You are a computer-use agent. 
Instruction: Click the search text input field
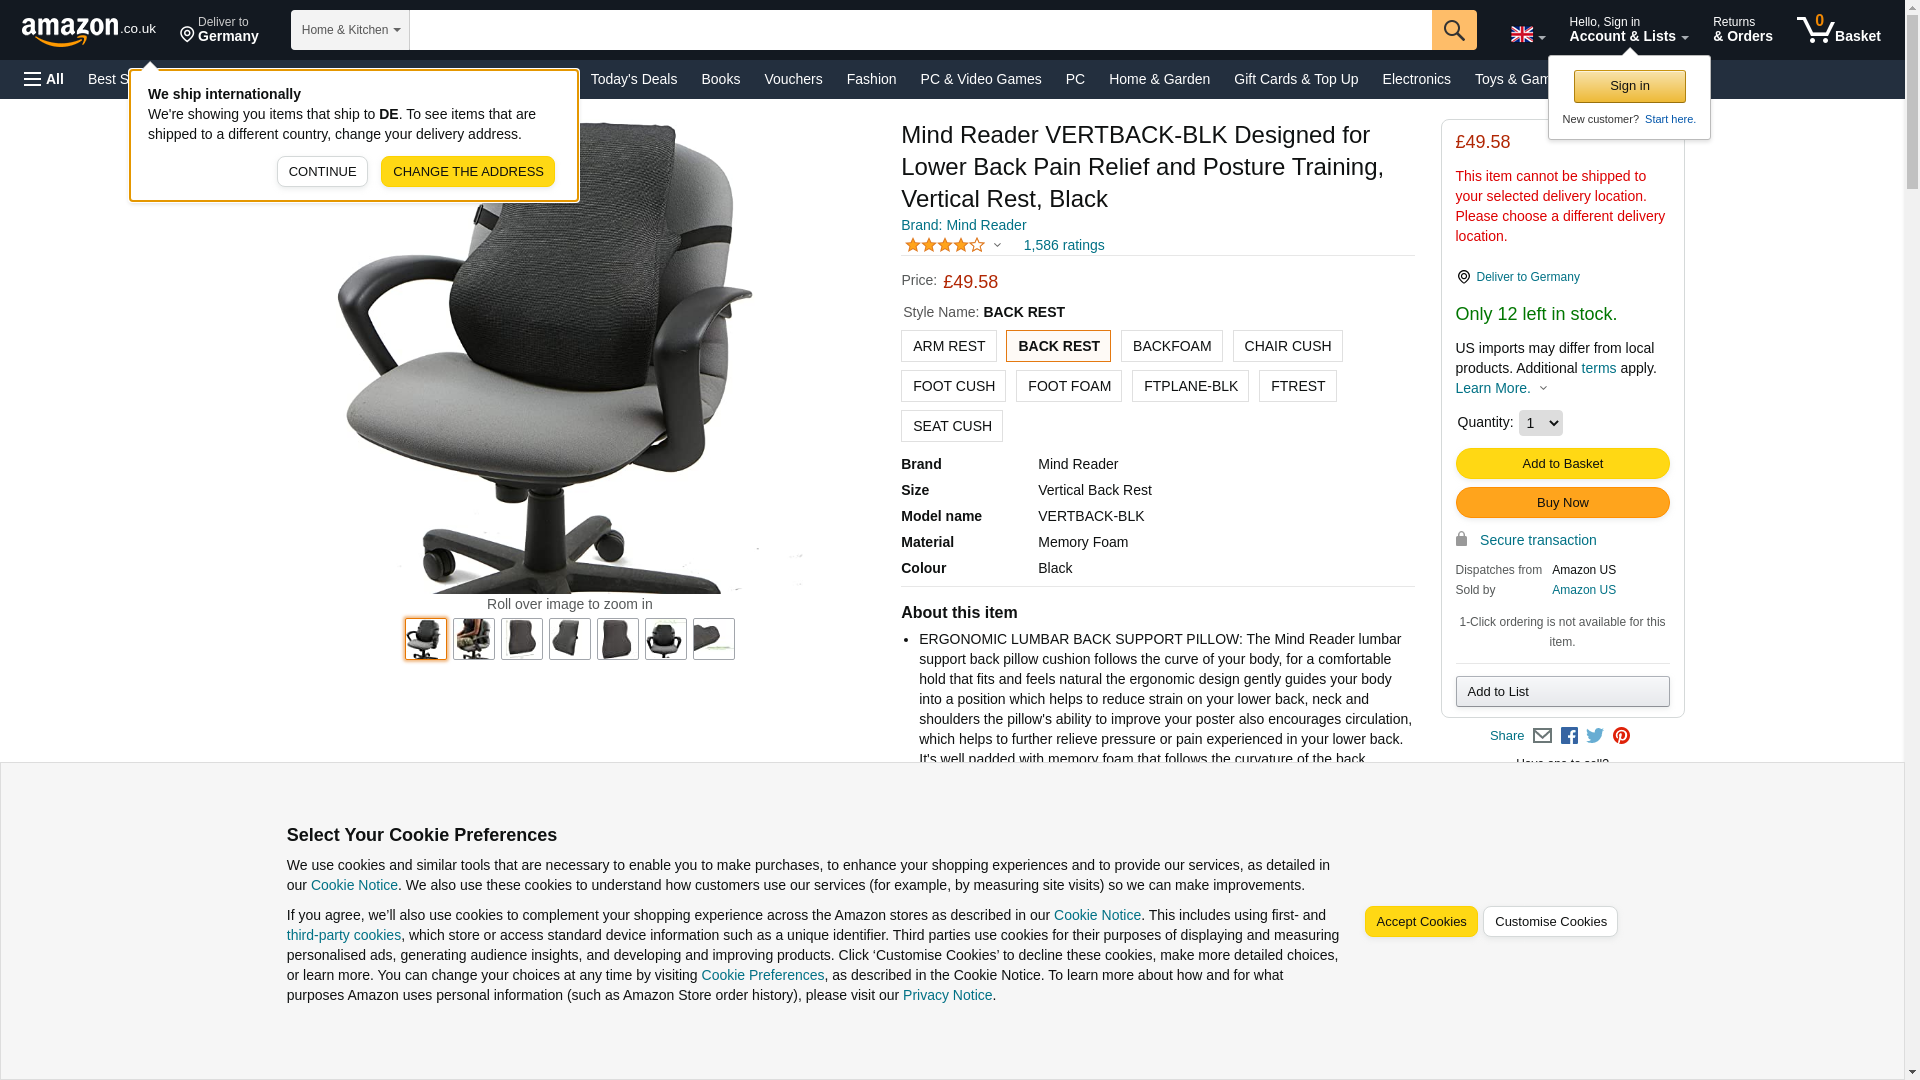click(920, 30)
